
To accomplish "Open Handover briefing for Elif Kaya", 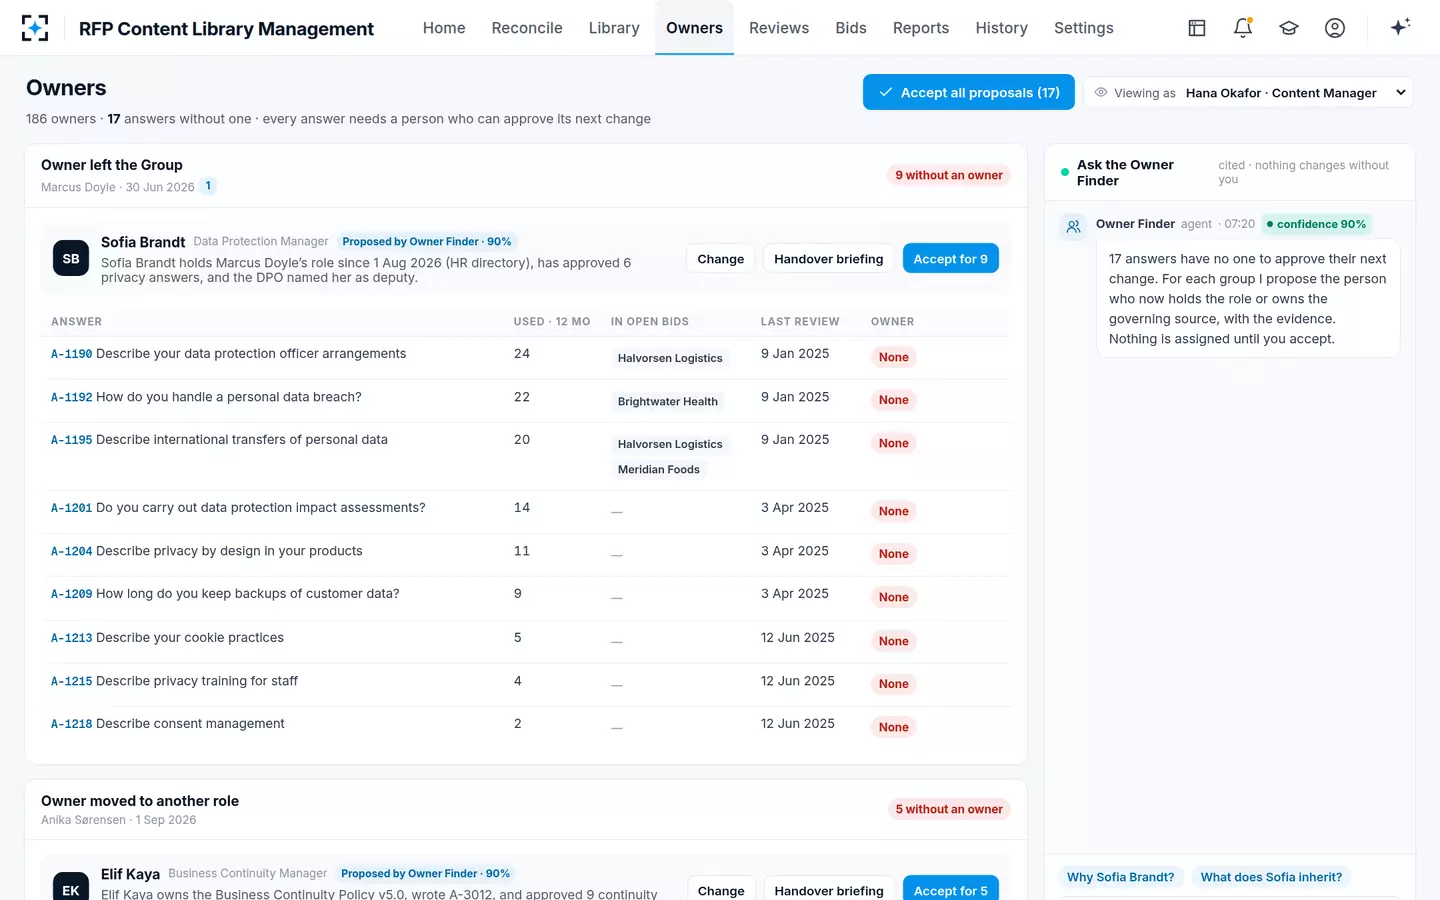I will click(829, 889).
